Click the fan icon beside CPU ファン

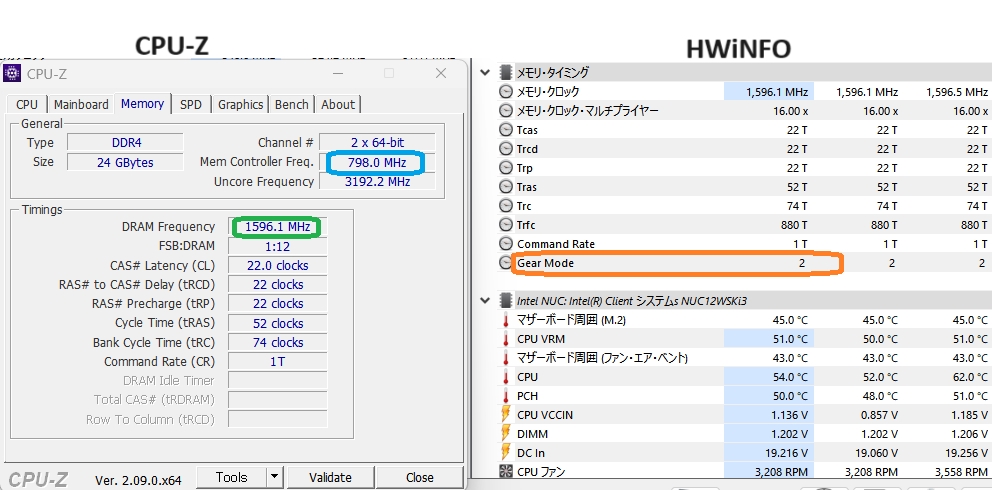(x=506, y=472)
